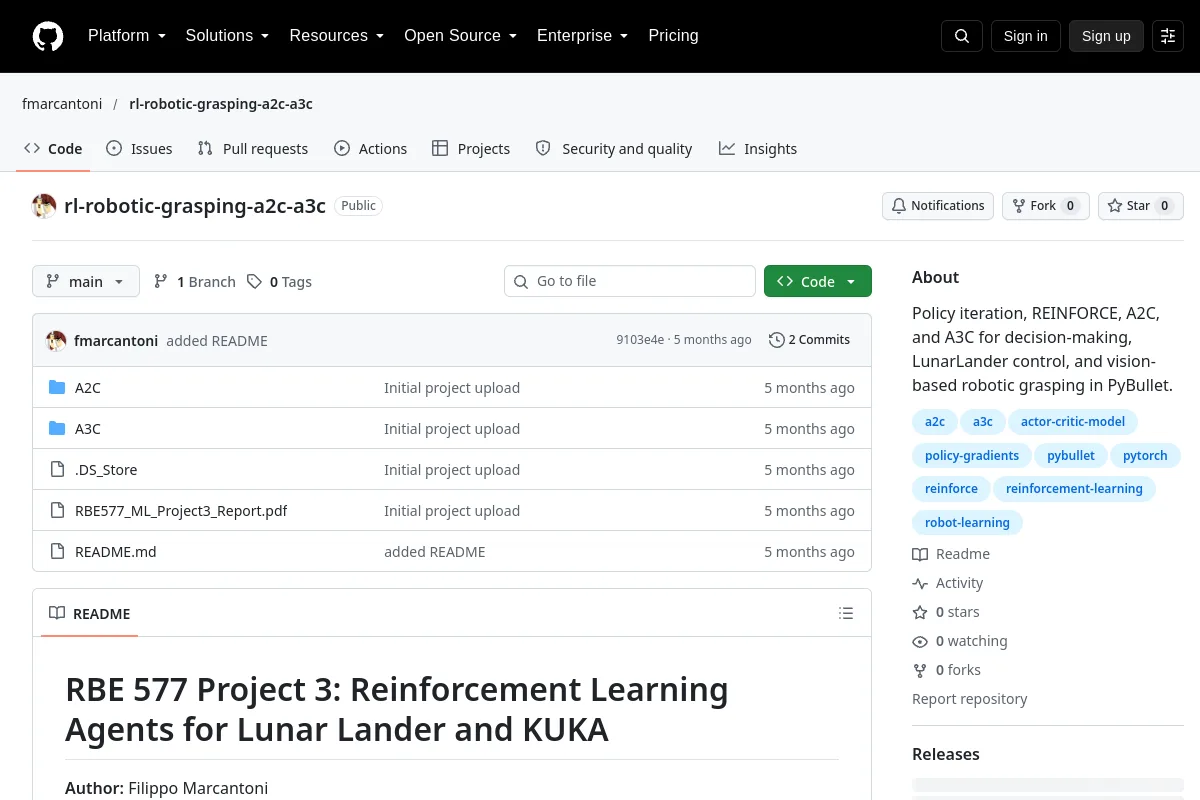Click the book icon in the README tab
This screenshot has height=800, width=1200.
57,613
